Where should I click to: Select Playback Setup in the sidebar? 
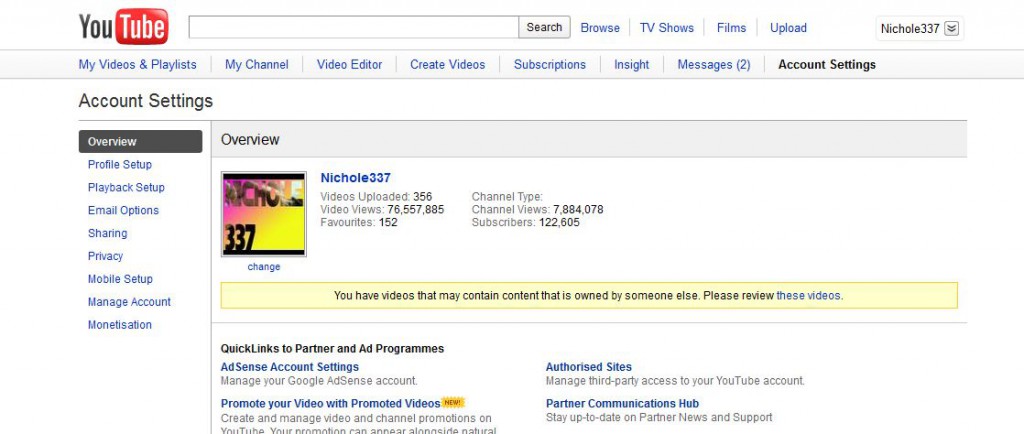tap(126, 187)
